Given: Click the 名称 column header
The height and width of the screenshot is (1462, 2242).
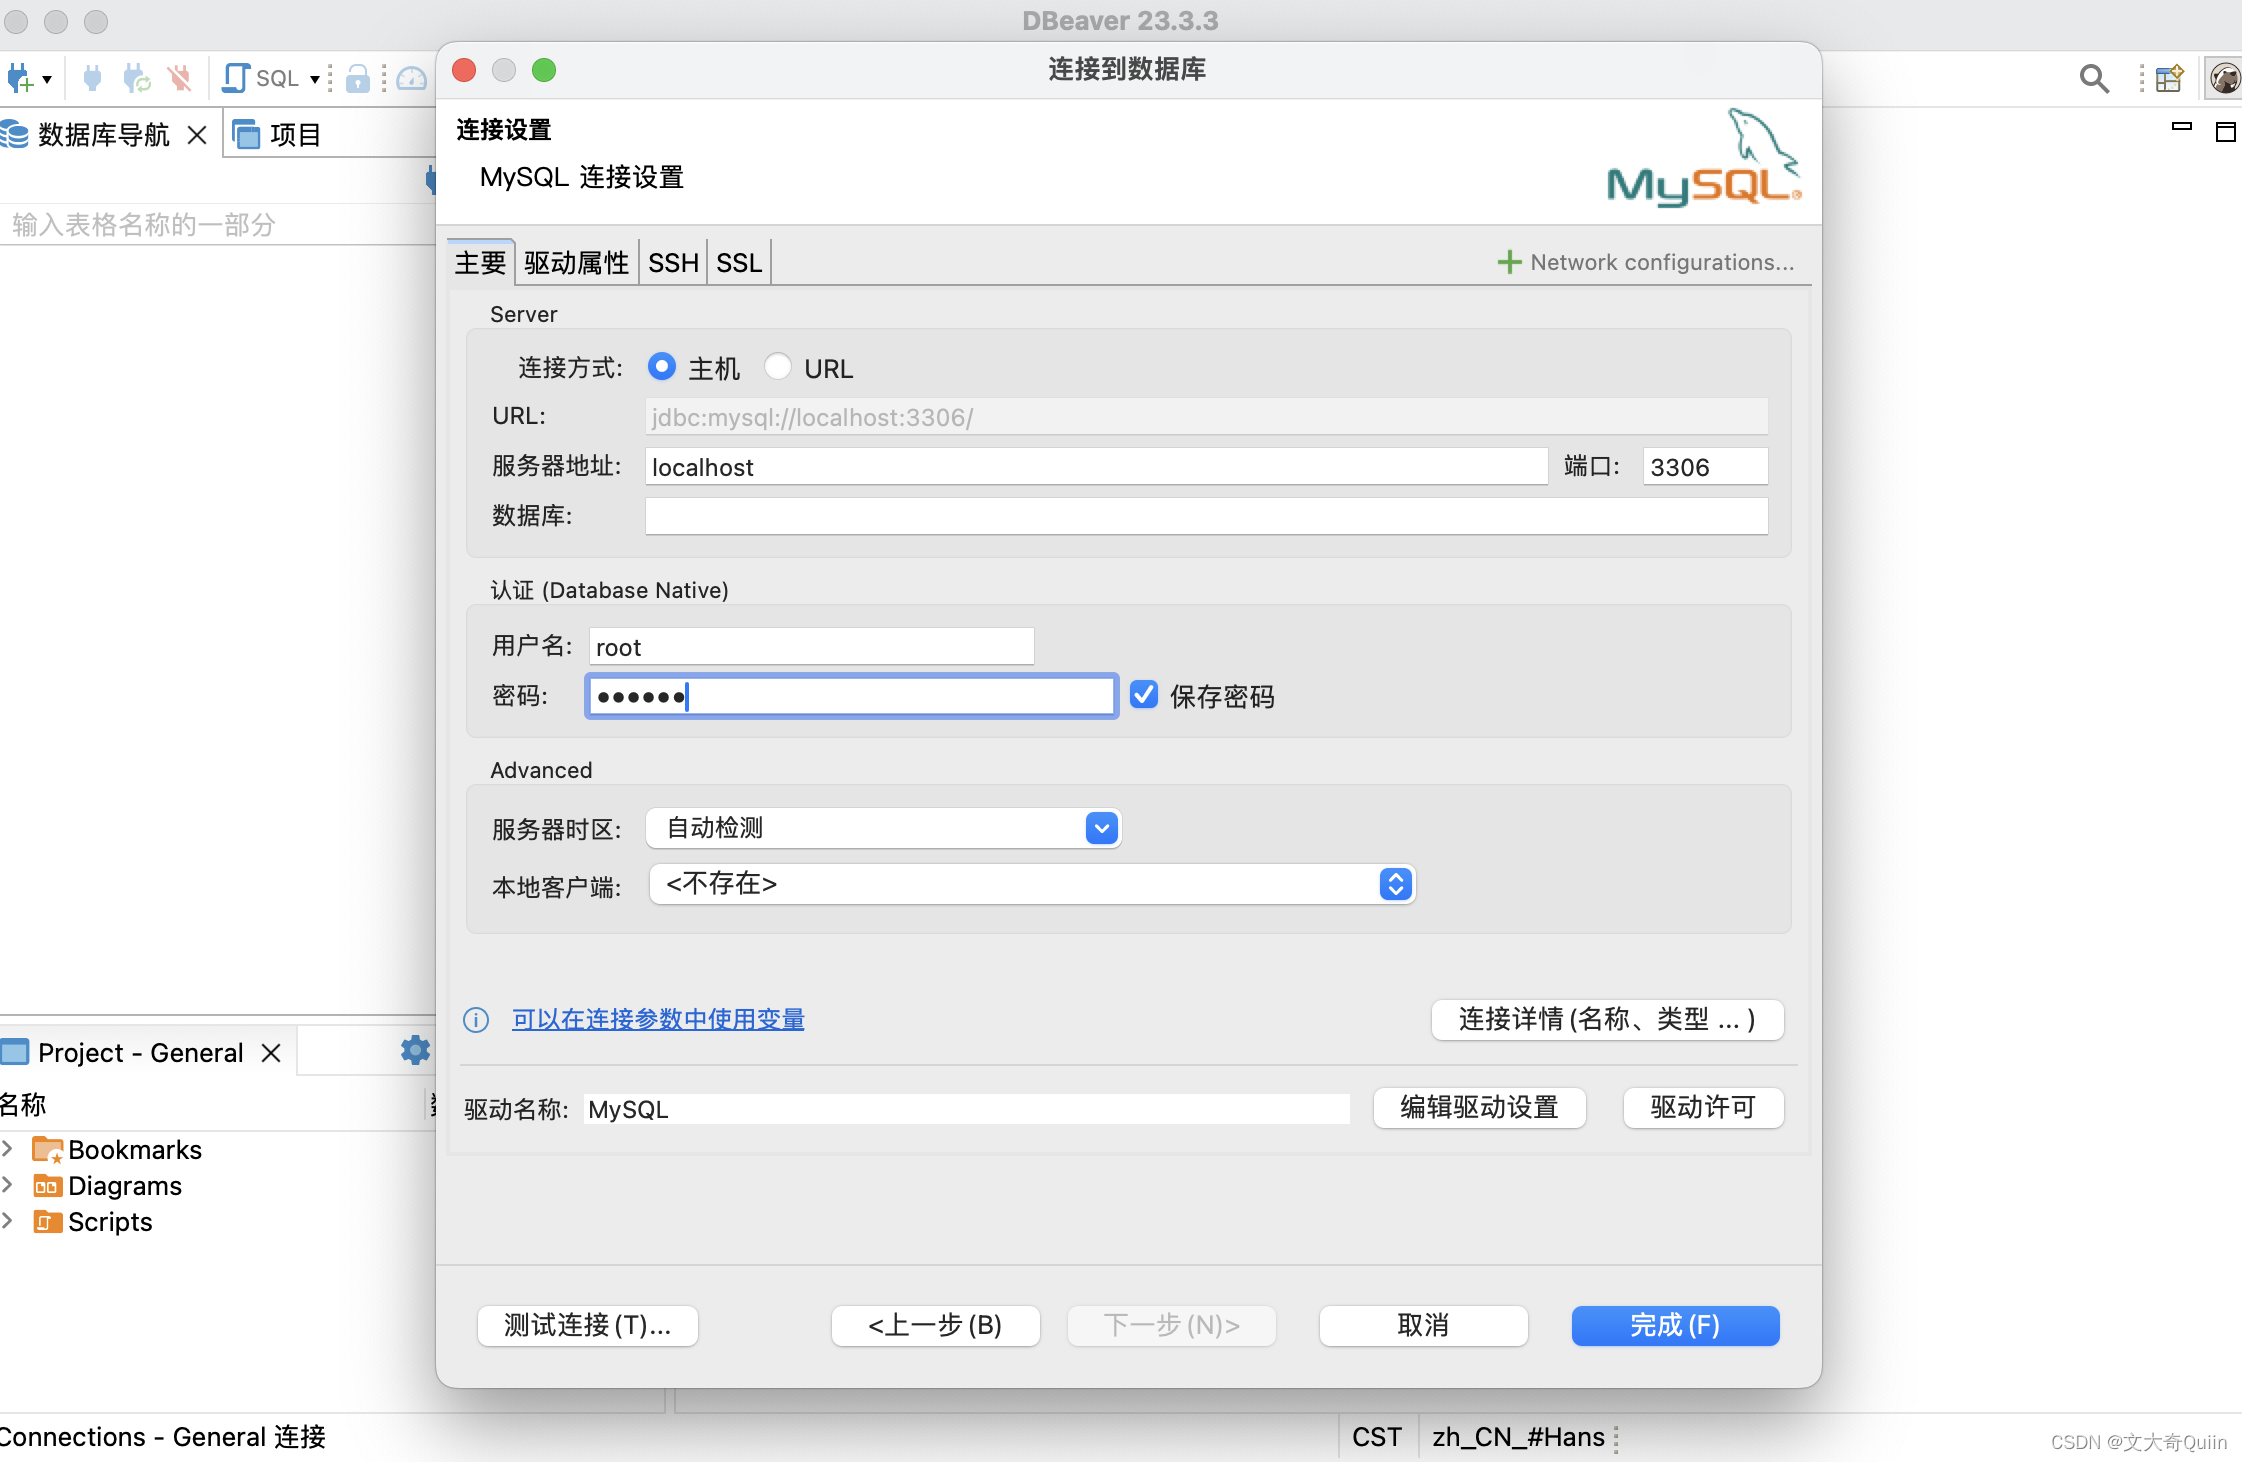Looking at the screenshot, I should click(x=24, y=1104).
